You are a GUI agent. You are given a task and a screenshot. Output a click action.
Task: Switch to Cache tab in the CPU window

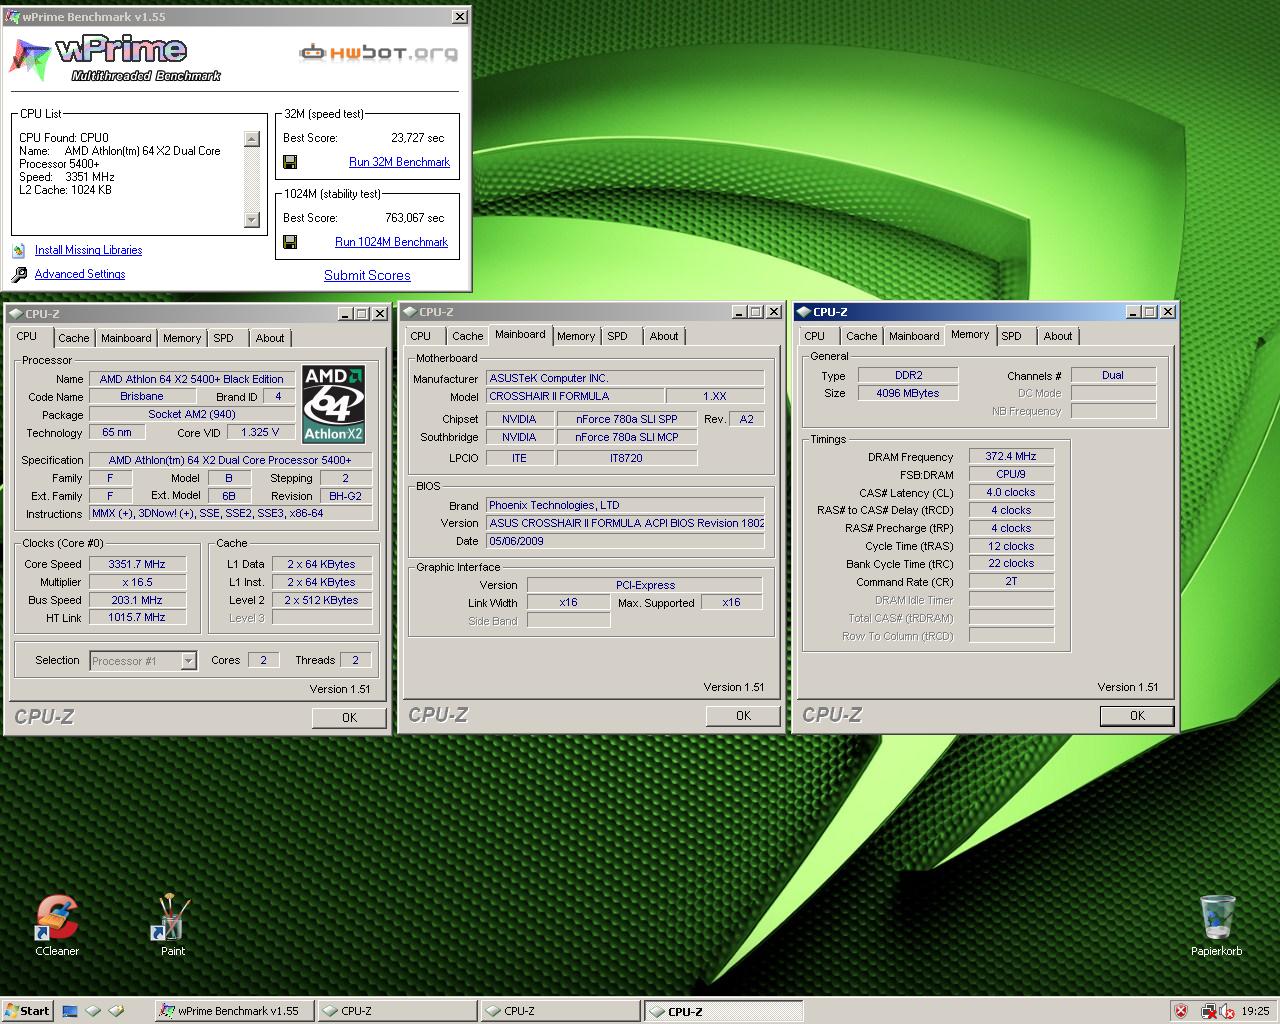click(x=73, y=338)
